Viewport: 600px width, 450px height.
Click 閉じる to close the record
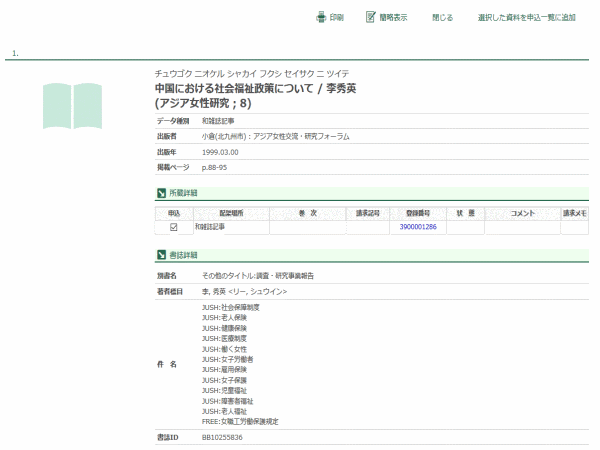click(x=442, y=18)
